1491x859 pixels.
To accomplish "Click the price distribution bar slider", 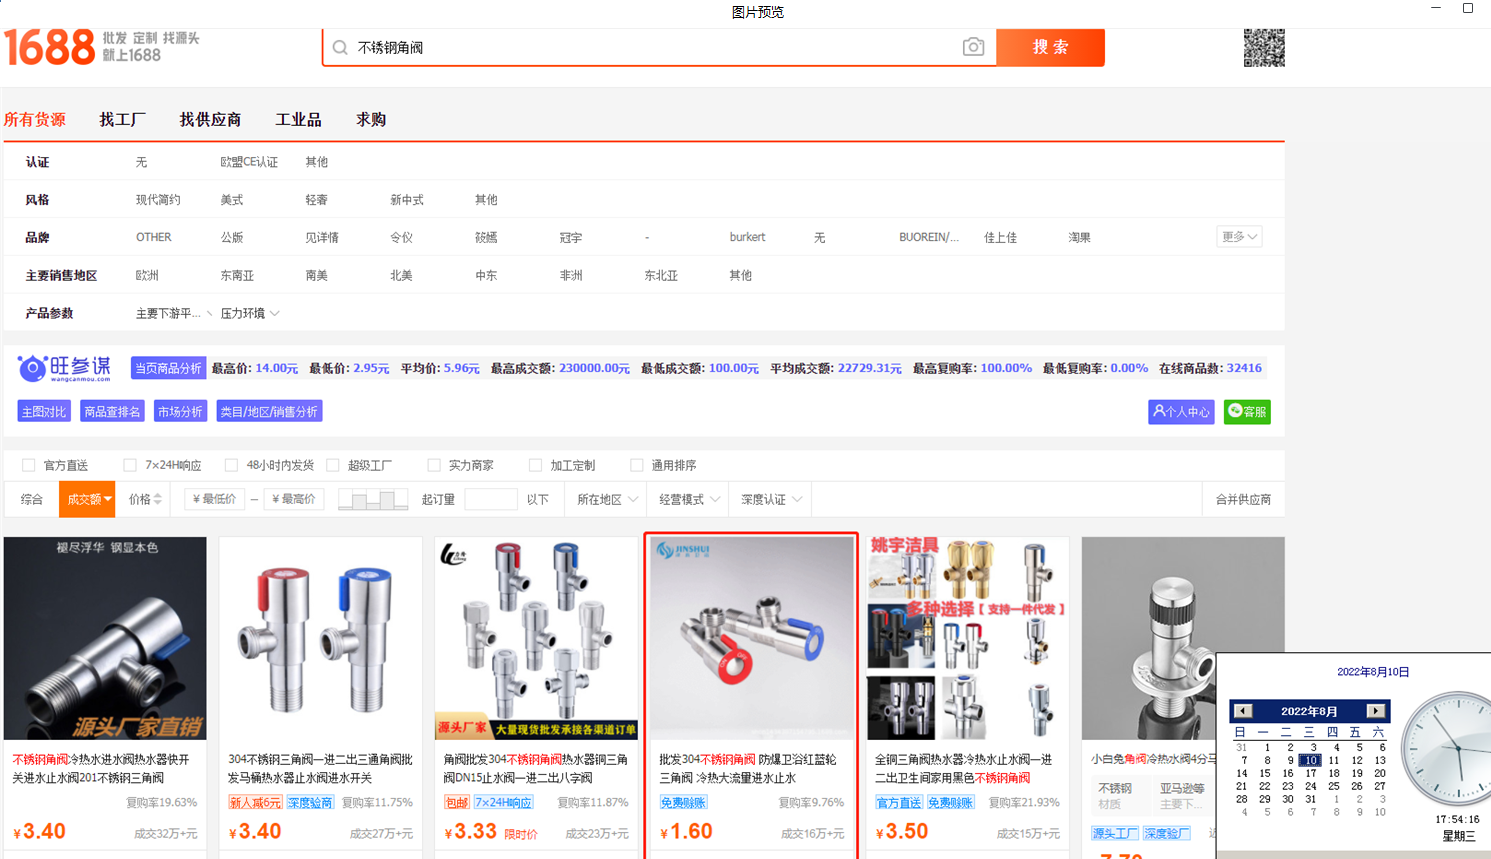I will pyautogui.click(x=372, y=499).
